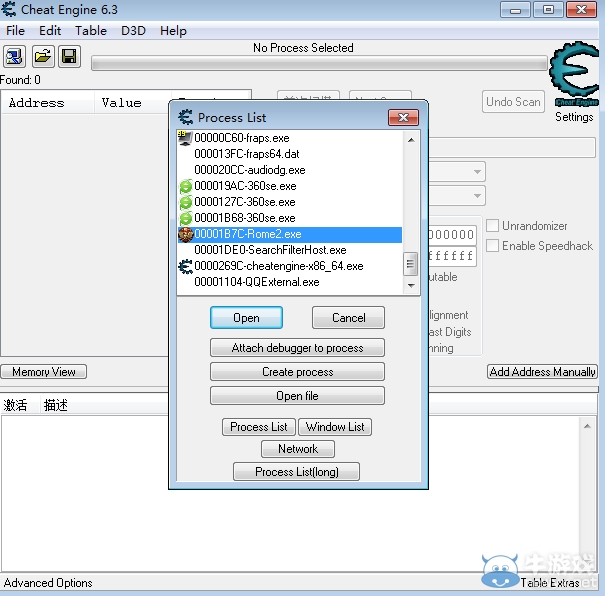The height and width of the screenshot is (596, 605).
Task: Click the scan progress bar
Action: (319, 63)
